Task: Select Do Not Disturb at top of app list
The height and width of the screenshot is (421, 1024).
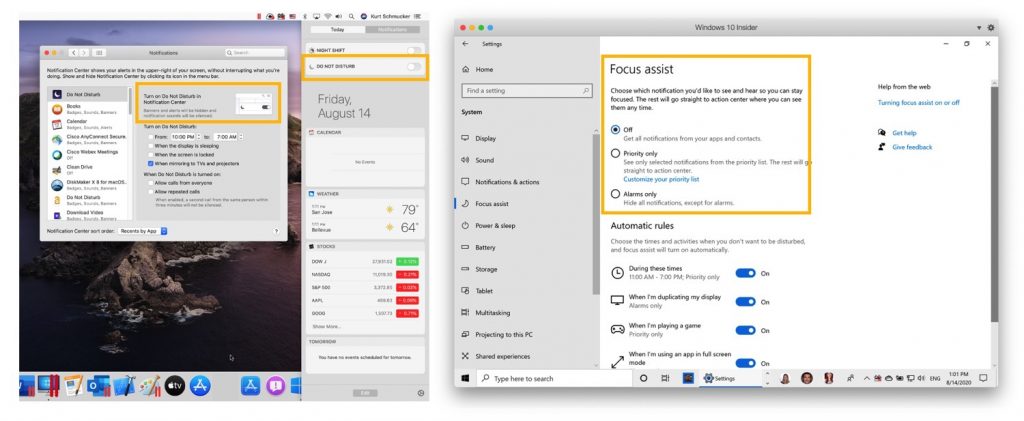Action: (x=90, y=95)
